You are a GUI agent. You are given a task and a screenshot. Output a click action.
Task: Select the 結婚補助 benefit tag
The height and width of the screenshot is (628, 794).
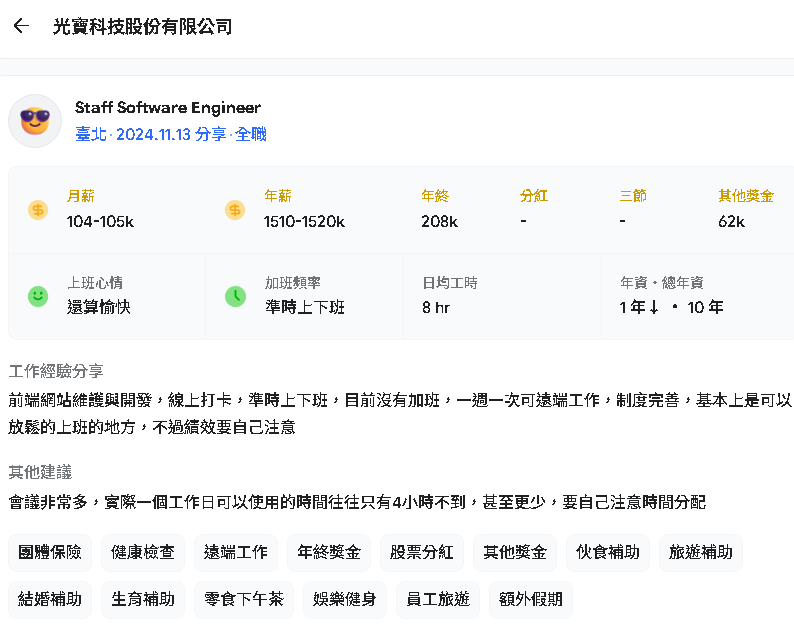(50, 600)
